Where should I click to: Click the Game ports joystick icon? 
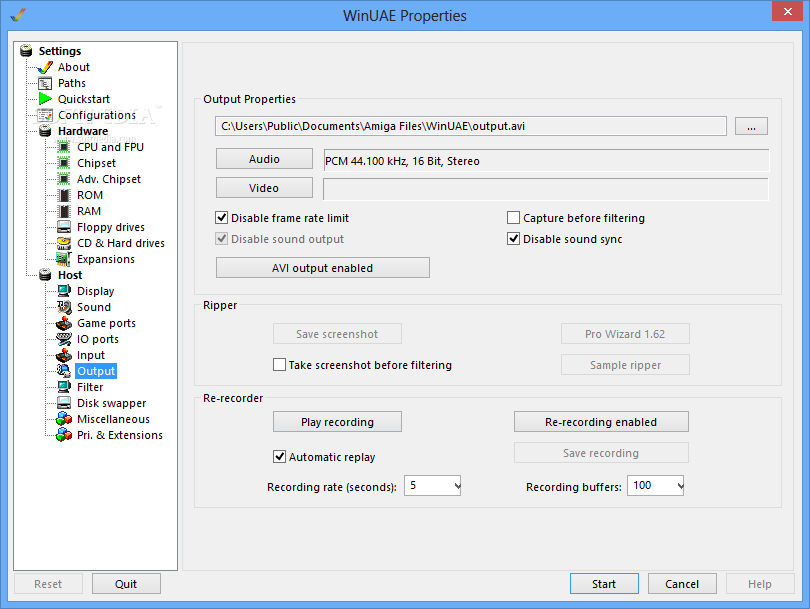64,323
